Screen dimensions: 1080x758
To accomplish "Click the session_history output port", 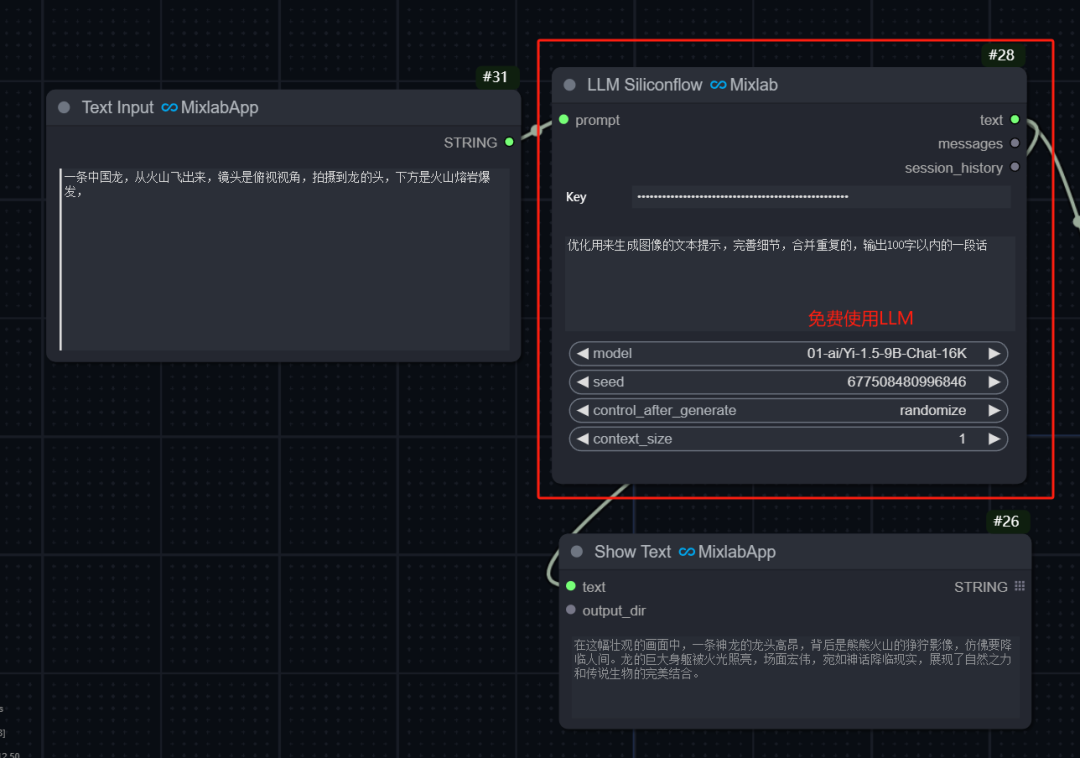I will [x=1015, y=167].
